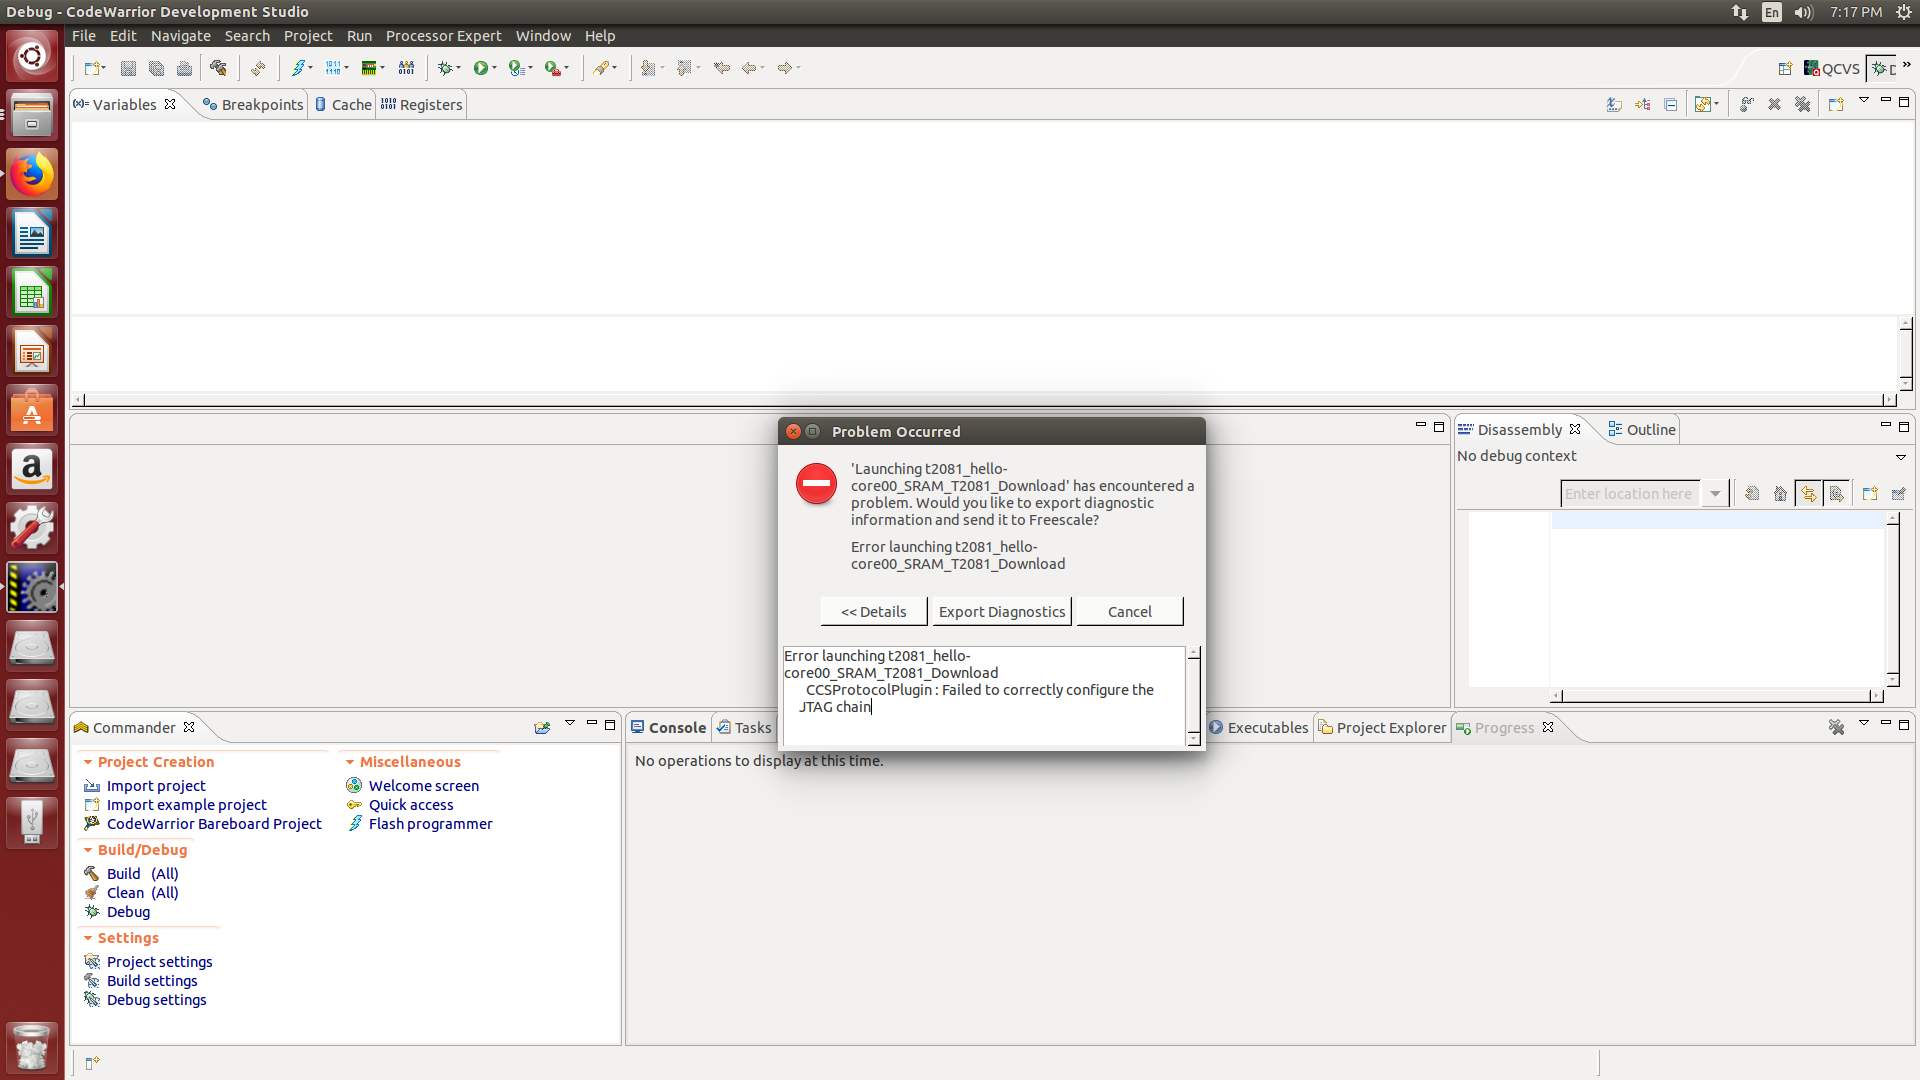Viewport: 1920px width, 1080px height.
Task: Toggle the Details button to collapse error text
Action: click(x=873, y=611)
